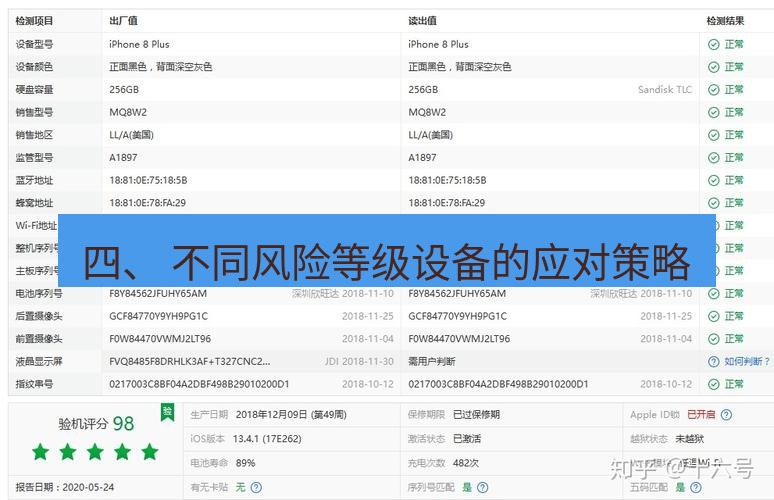The height and width of the screenshot is (500, 774).
Task: Click 出厂值 cell 正面黑色，背面深空灰色
Action: point(160,67)
